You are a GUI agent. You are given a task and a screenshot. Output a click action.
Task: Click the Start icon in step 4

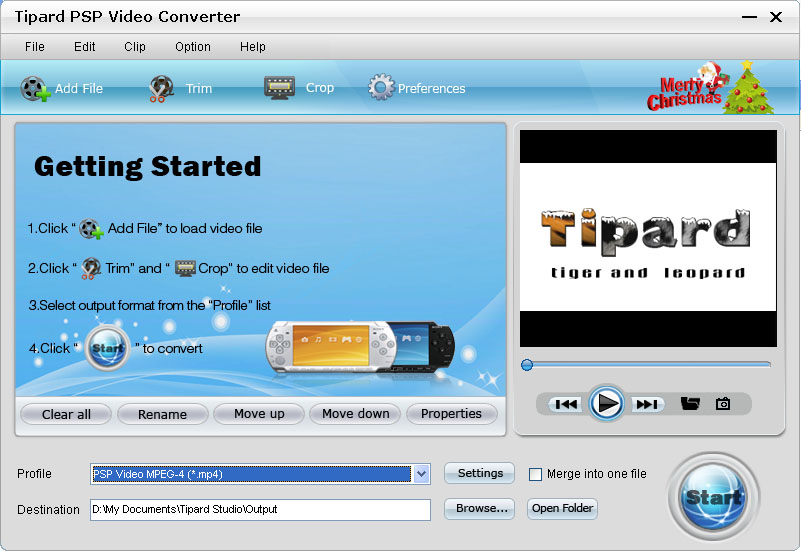pyautogui.click(x=107, y=349)
